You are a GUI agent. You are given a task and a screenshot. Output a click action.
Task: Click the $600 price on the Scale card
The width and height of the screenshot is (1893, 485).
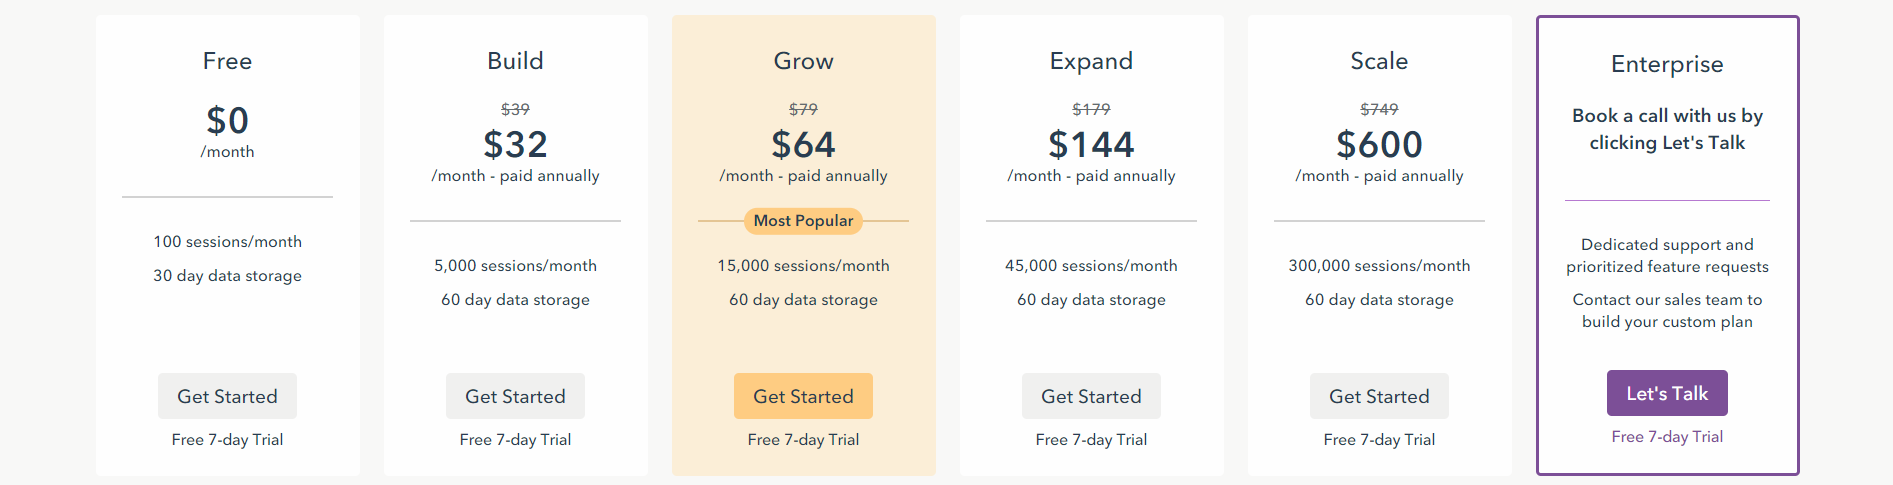click(x=1379, y=145)
